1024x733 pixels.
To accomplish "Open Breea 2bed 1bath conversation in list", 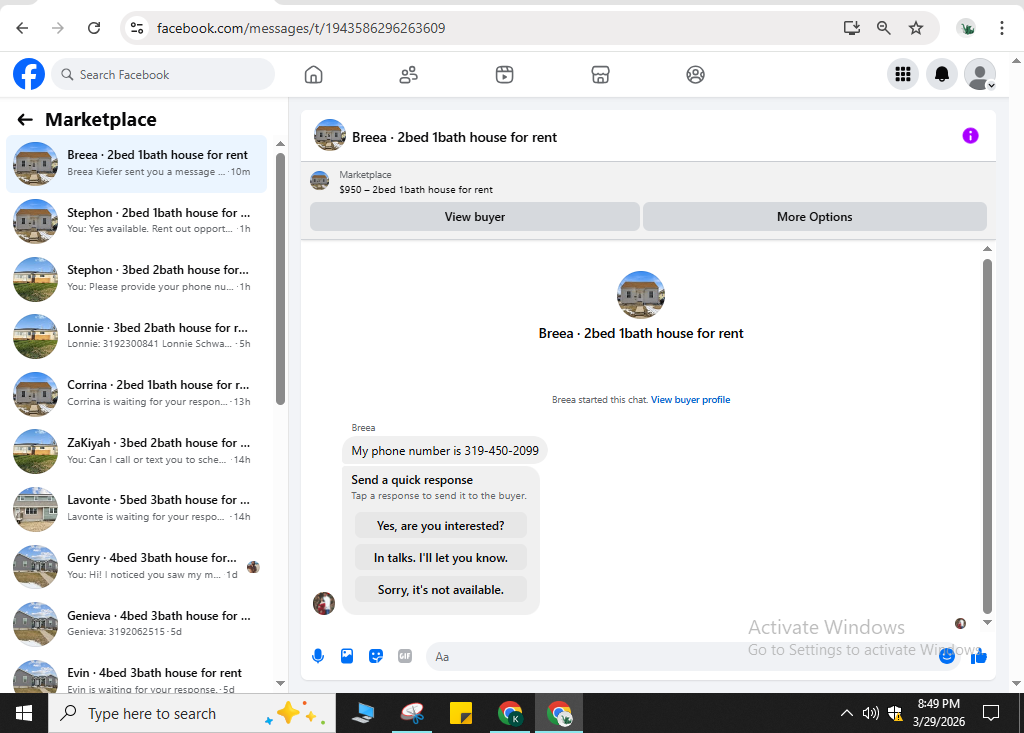I will tap(136, 163).
